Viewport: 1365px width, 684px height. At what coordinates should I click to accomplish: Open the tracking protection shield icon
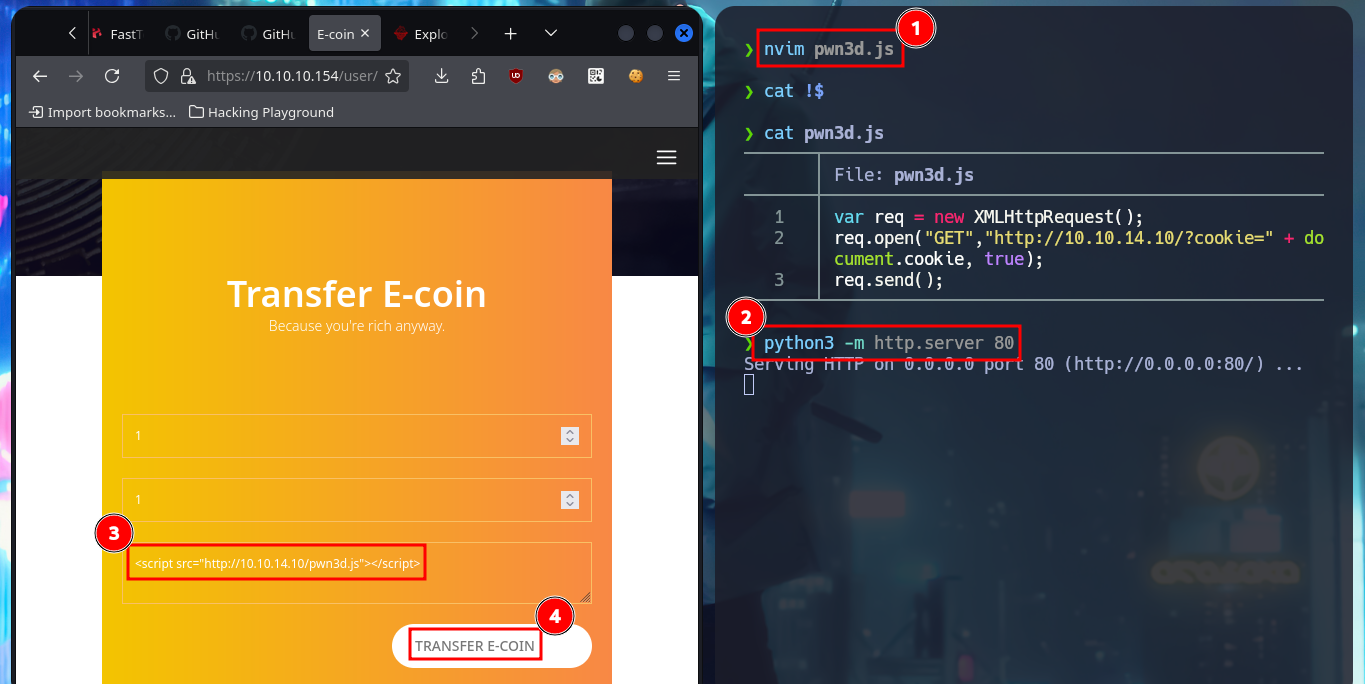coord(163,76)
